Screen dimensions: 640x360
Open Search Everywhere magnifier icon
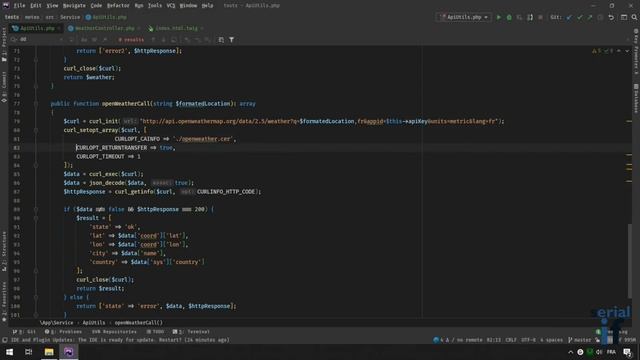634,17
